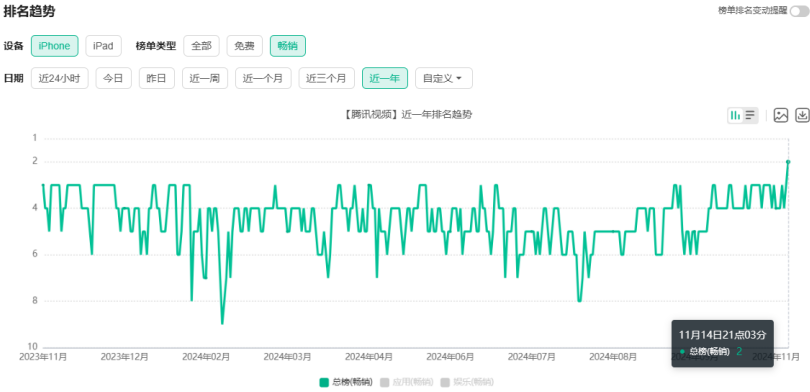
Task: Click chart title 近一年排名趋势
Action: (407, 115)
